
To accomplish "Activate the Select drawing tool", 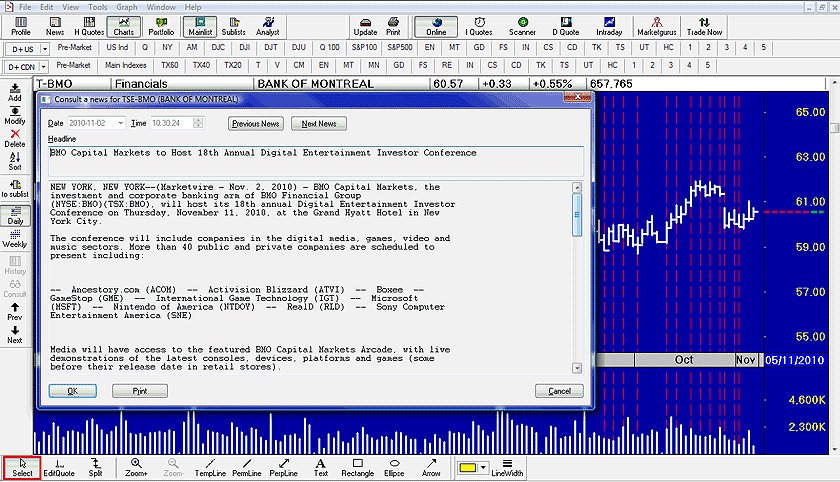I will pos(22,468).
